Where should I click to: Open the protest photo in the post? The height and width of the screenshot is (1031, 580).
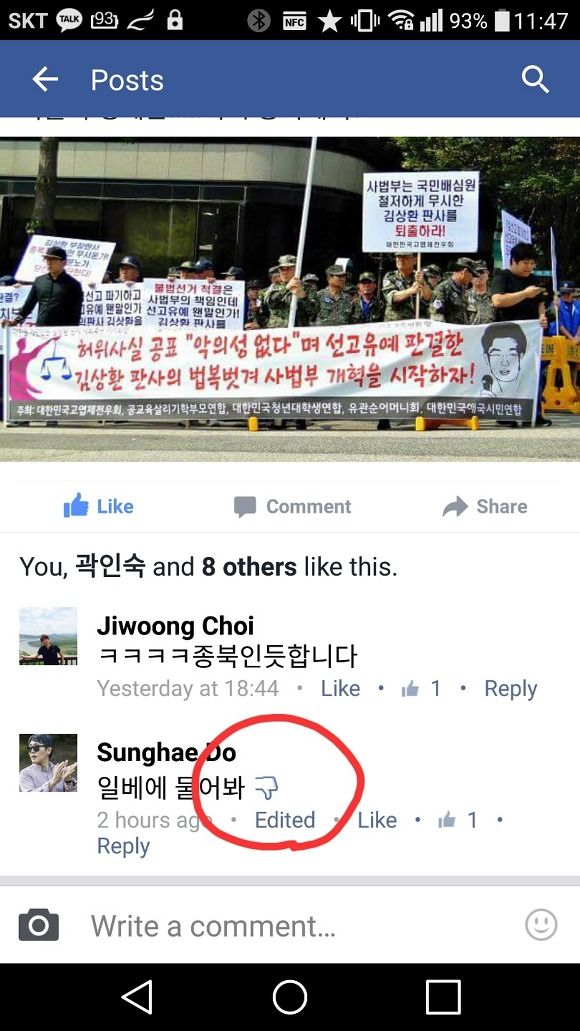click(x=290, y=299)
